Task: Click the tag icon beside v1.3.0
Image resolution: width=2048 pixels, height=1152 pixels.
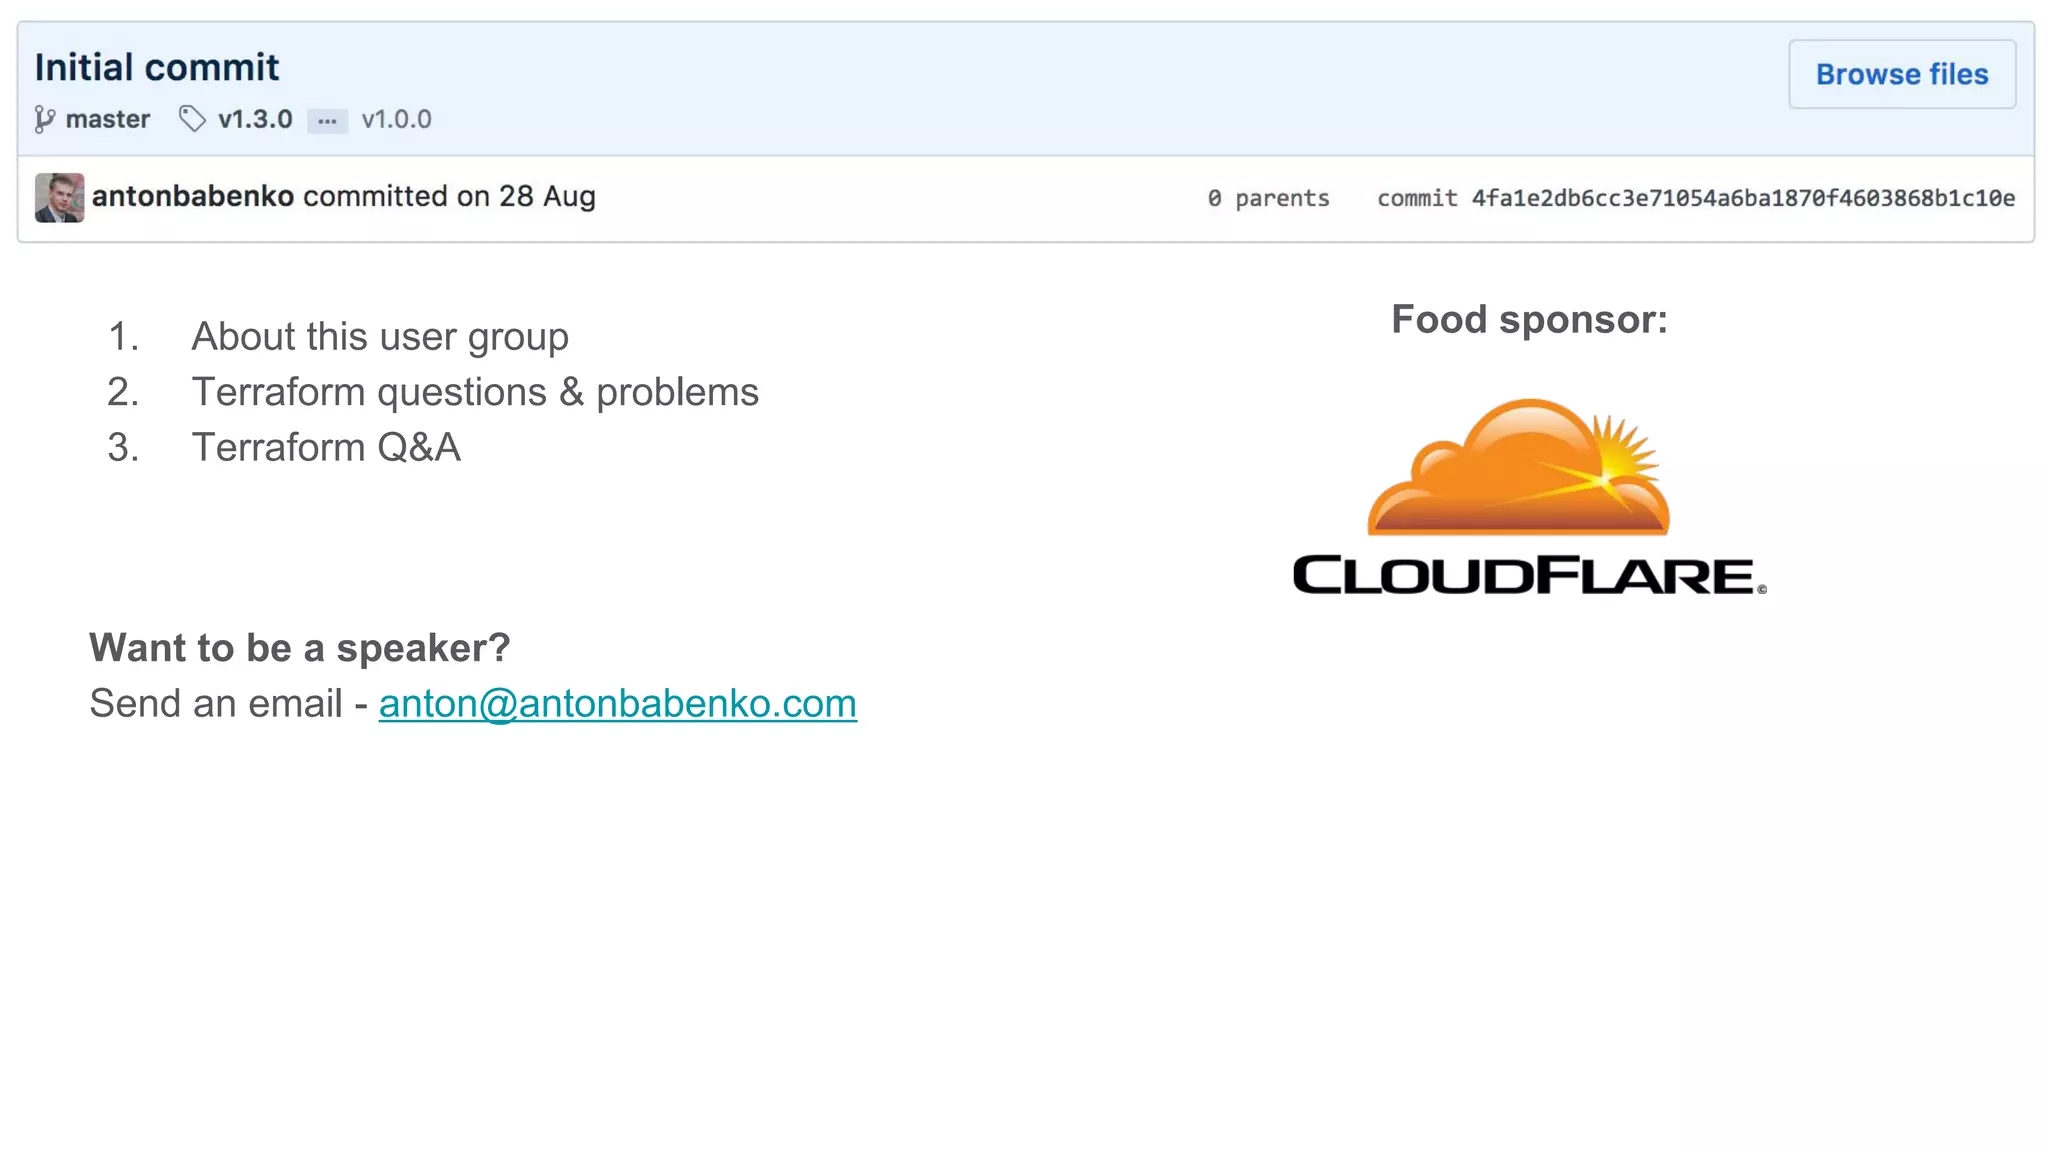Action: click(x=192, y=119)
